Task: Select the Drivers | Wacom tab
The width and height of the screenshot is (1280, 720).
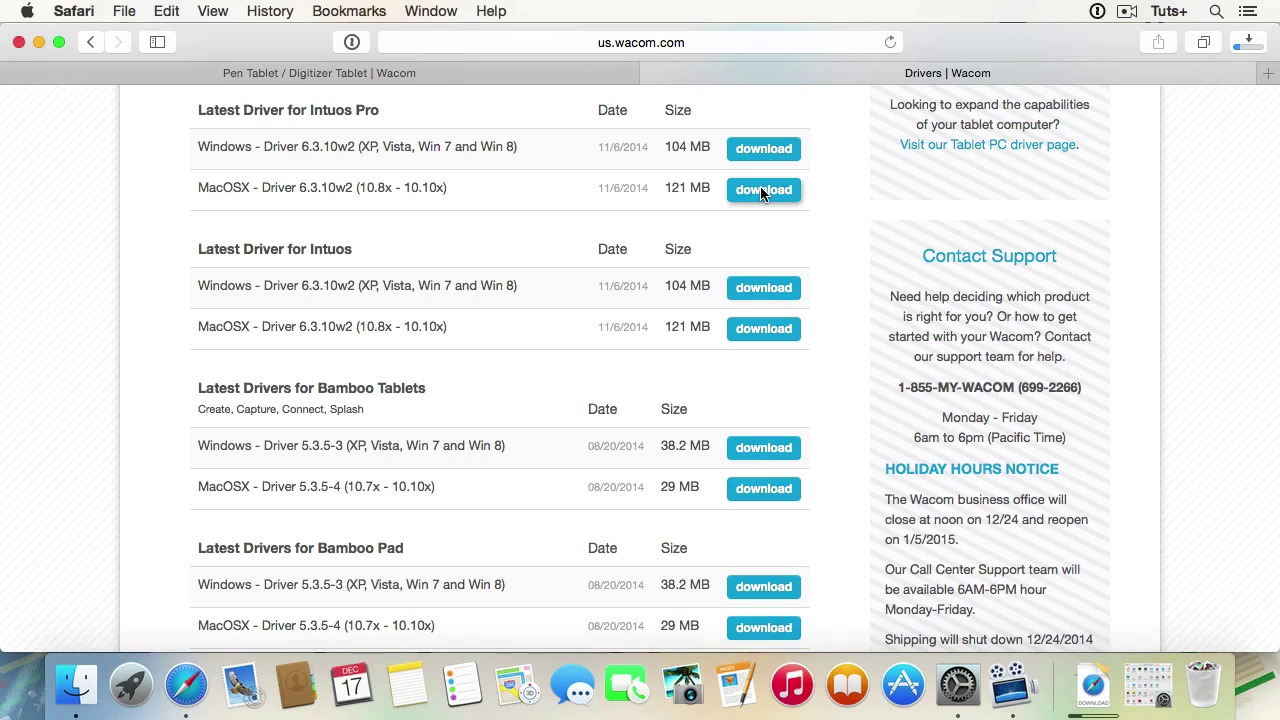Action: 947,73
